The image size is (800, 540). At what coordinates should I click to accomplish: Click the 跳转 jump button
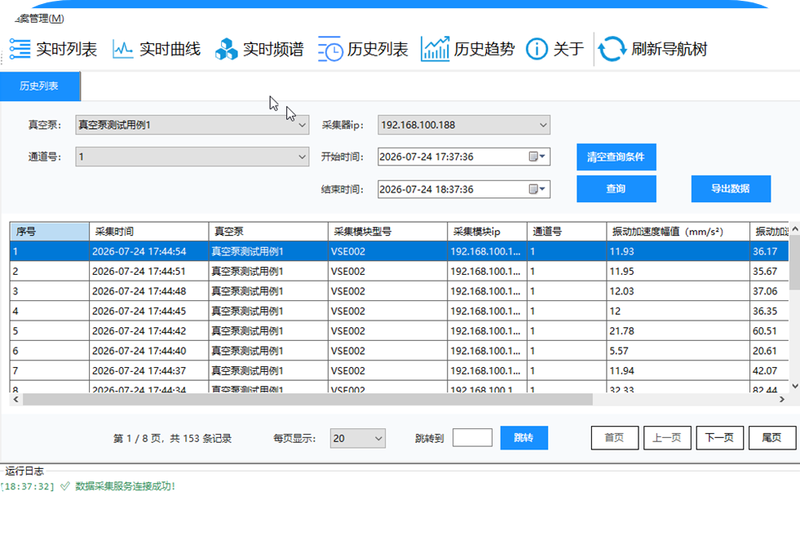[x=524, y=438]
